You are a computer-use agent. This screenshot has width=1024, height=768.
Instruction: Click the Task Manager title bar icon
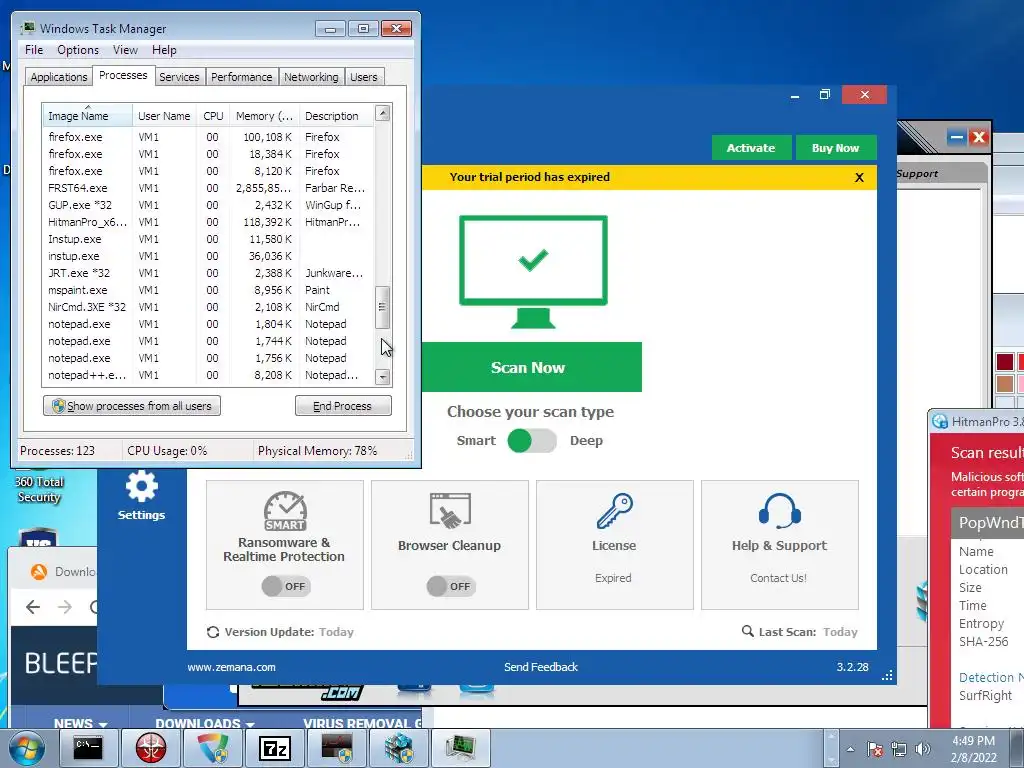pyautogui.click(x=27, y=28)
